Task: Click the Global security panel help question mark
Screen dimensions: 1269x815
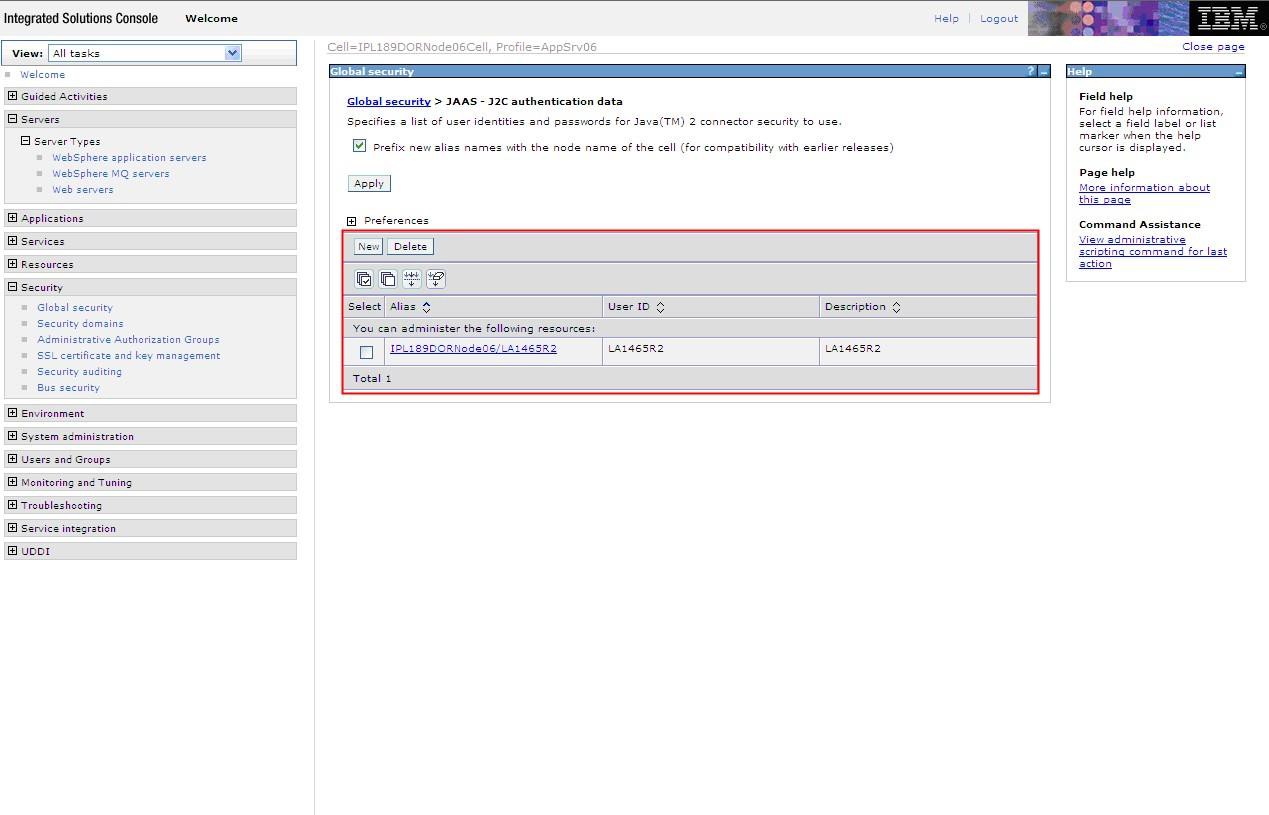Action: coord(1031,71)
